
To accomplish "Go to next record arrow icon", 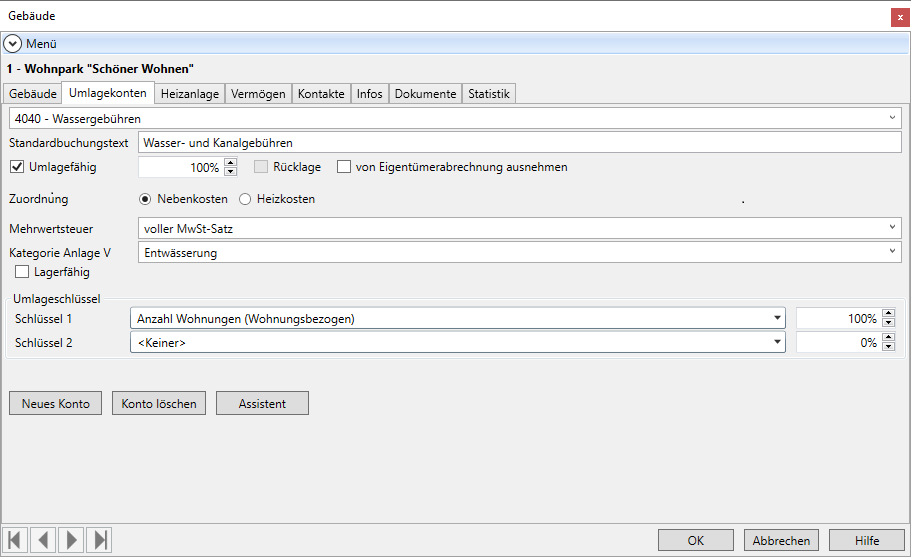I will point(71,540).
